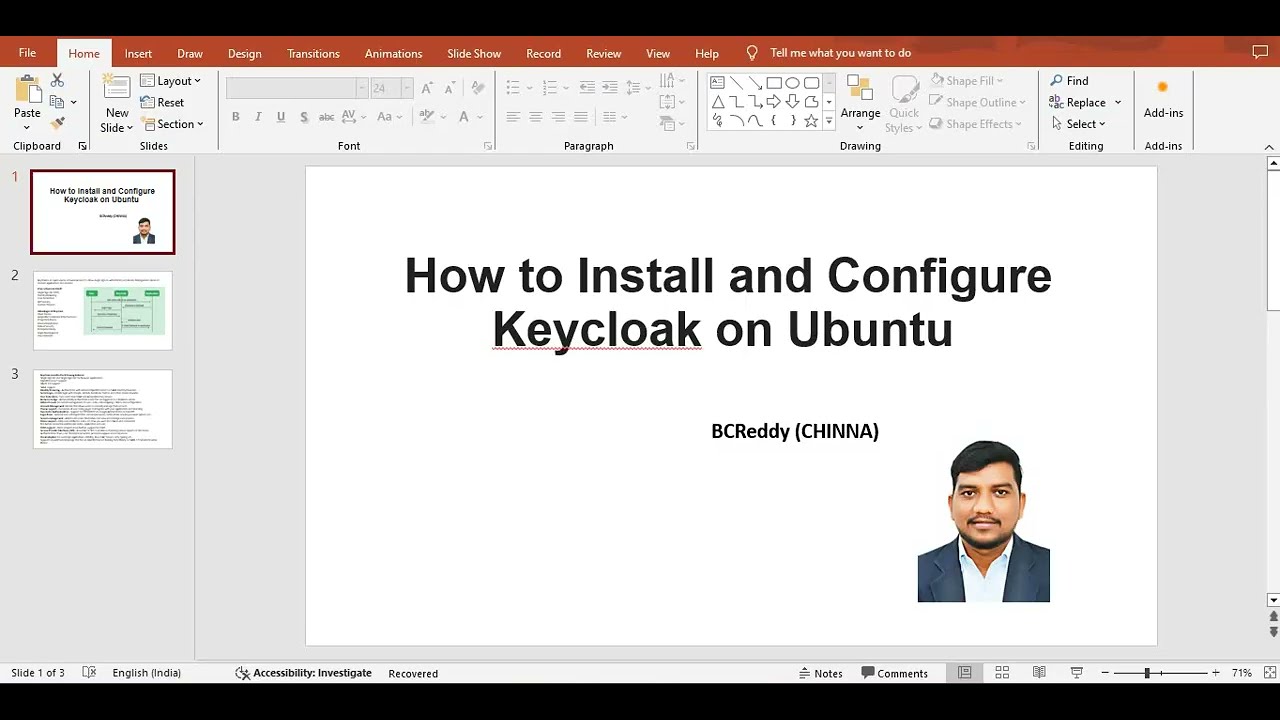Open Quick Styles gallery
The width and height of the screenshot is (1280, 720).
904,104
